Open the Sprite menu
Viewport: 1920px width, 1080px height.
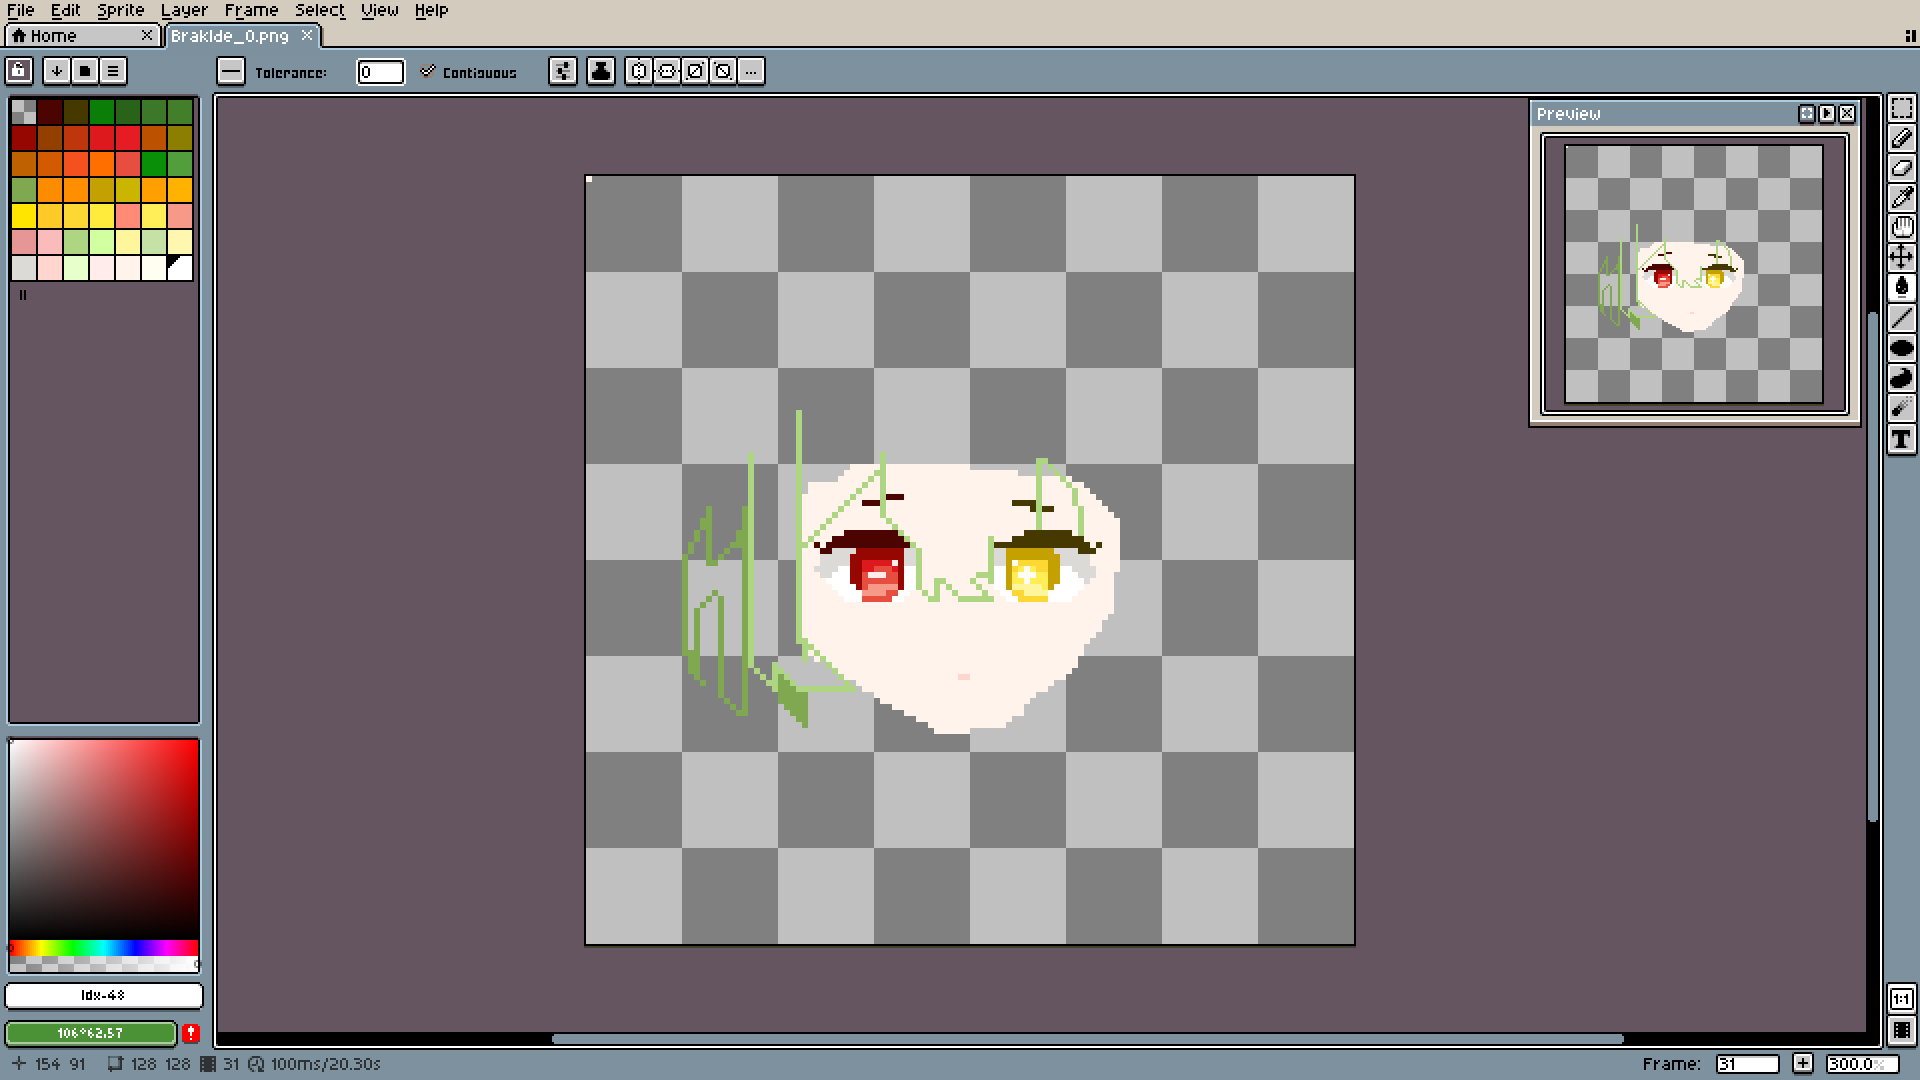[x=120, y=10]
